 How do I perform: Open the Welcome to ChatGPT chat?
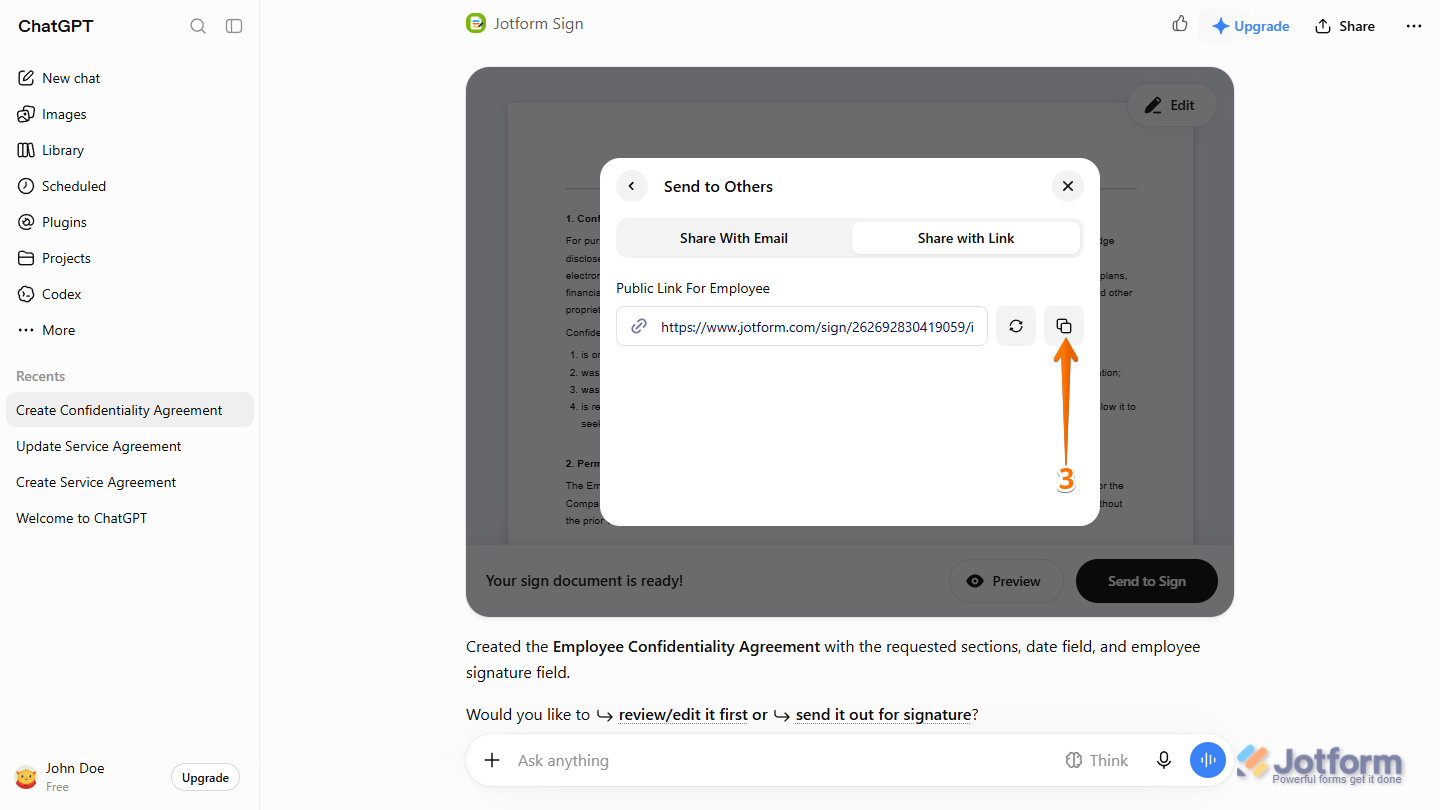pyautogui.click(x=130, y=518)
